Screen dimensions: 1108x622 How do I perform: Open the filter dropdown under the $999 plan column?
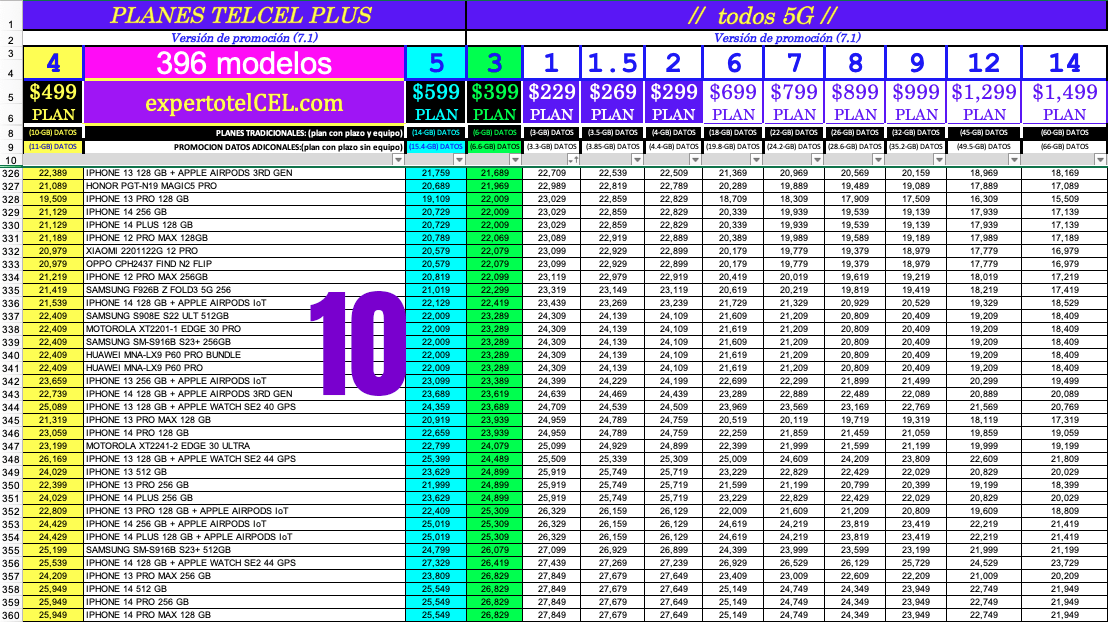(939, 160)
